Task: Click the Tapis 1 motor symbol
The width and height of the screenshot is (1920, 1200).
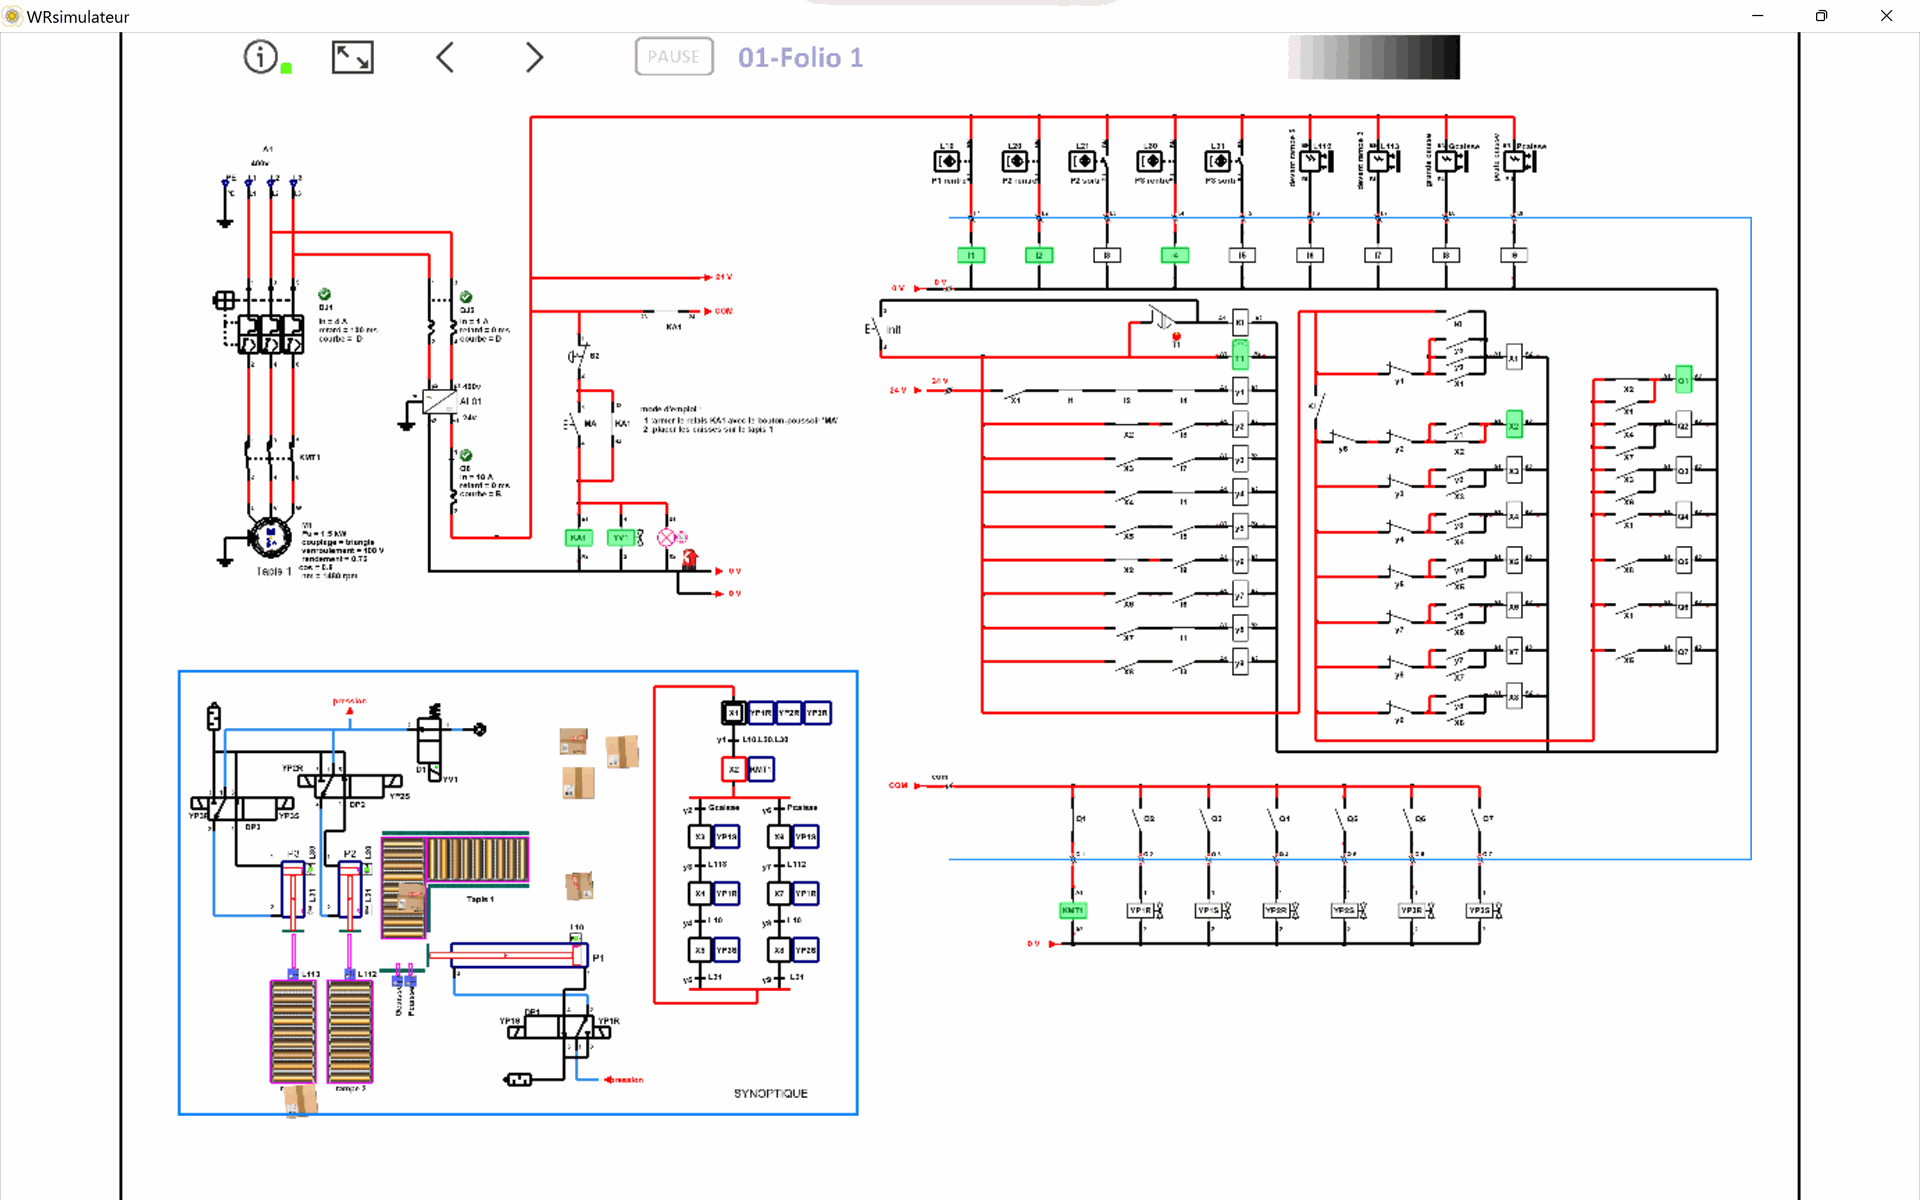Action: click(269, 538)
